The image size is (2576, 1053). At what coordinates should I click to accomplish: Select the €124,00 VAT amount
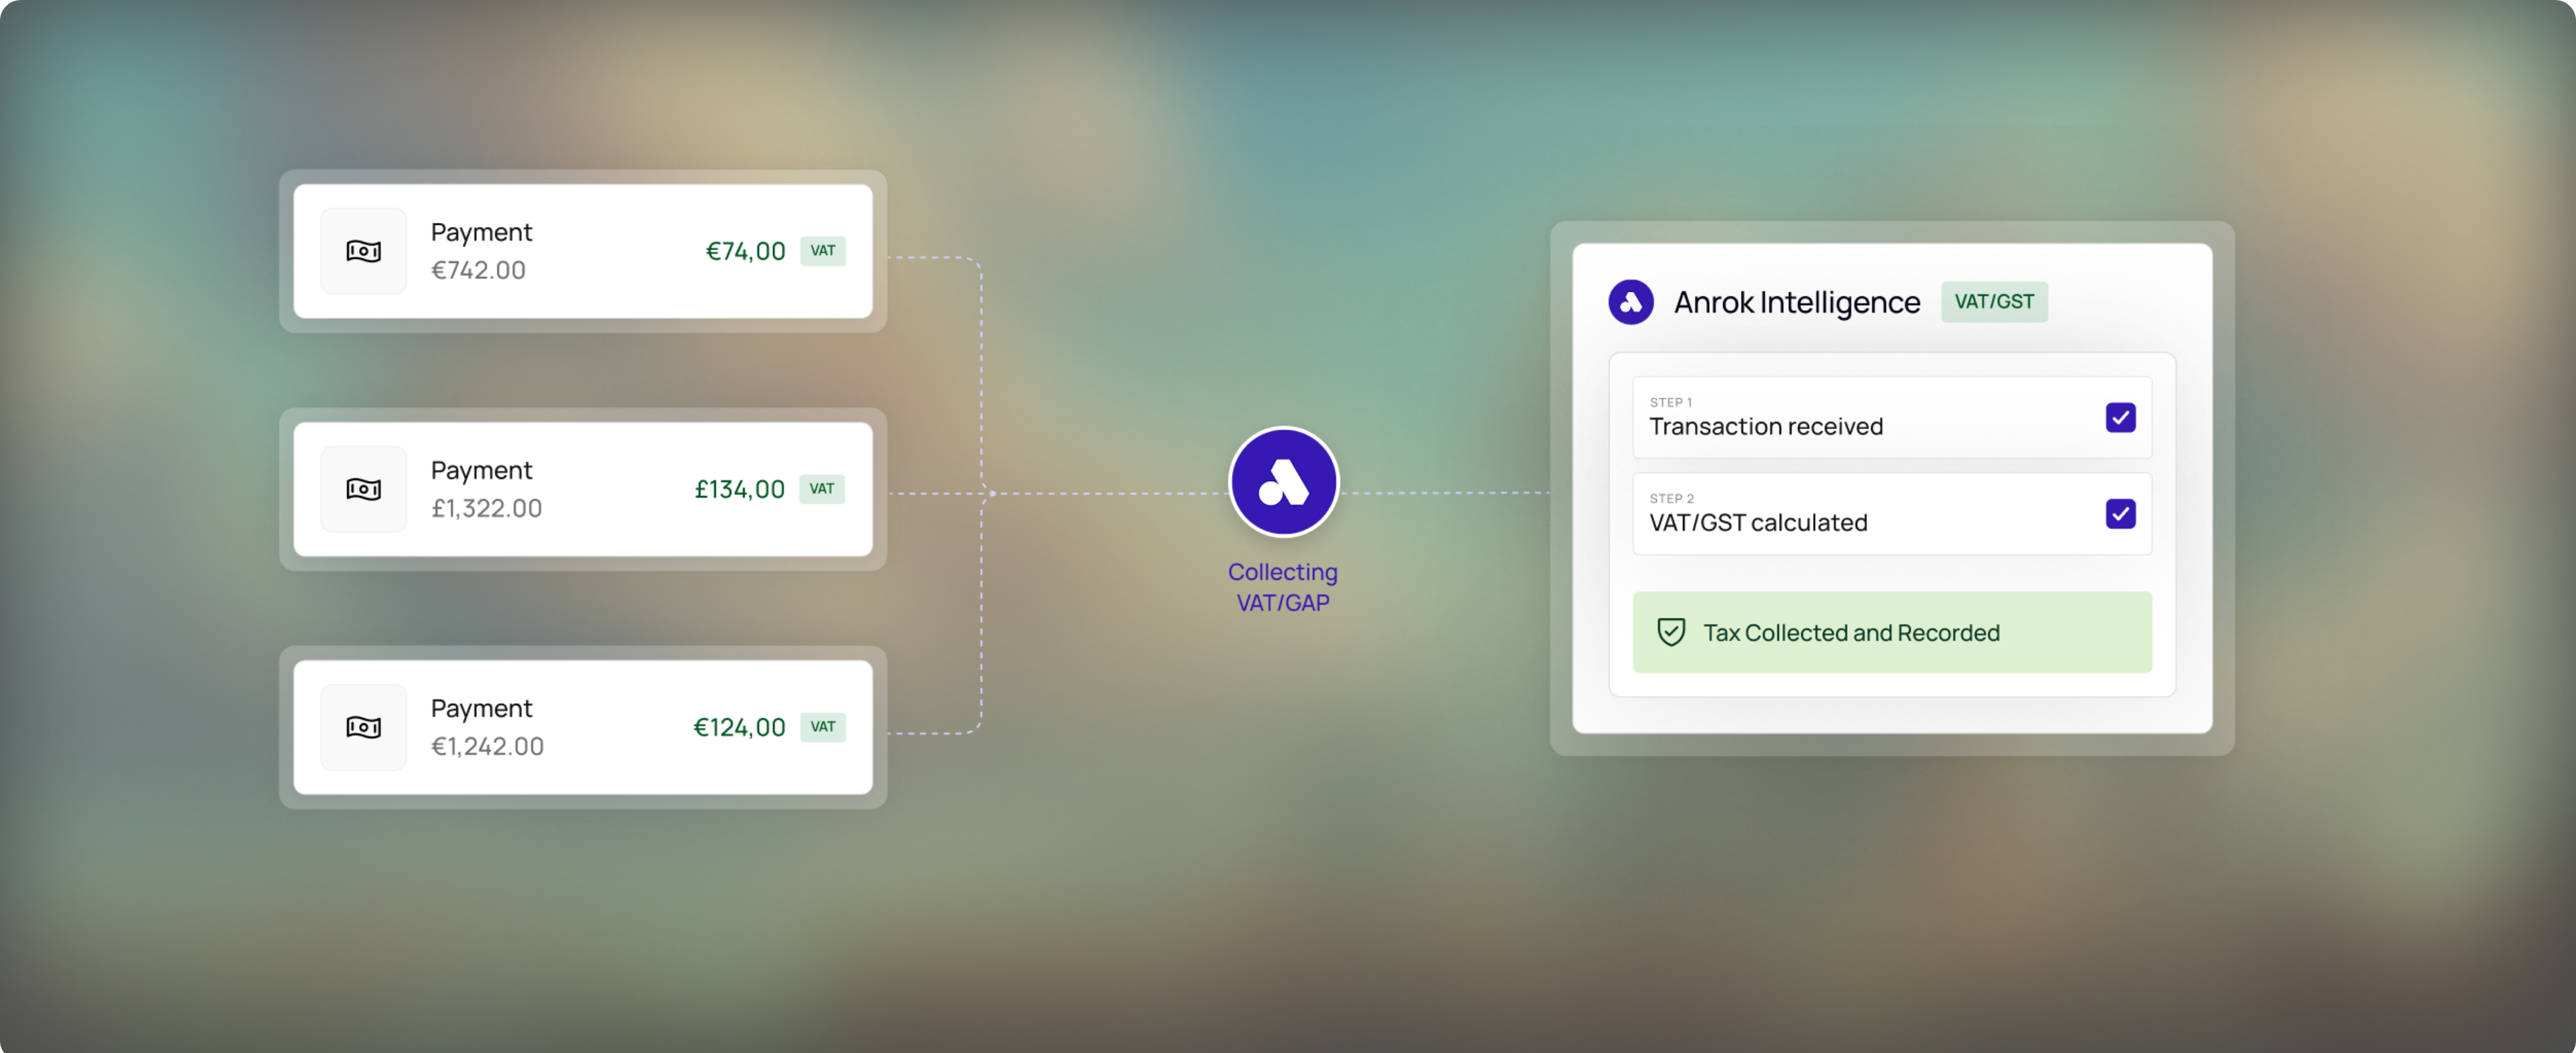[x=739, y=728]
